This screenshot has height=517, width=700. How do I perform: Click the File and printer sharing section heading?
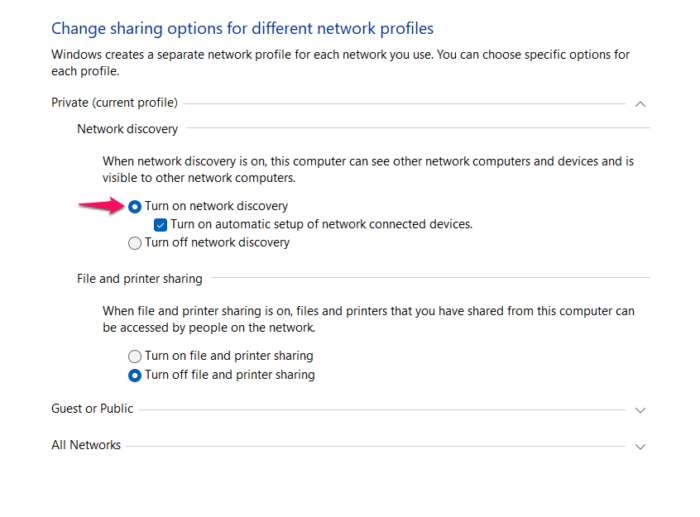pyautogui.click(x=139, y=279)
